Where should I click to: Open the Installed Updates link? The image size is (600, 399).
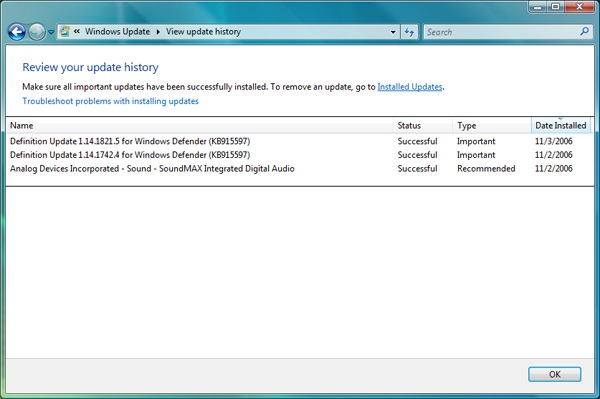(x=410, y=87)
